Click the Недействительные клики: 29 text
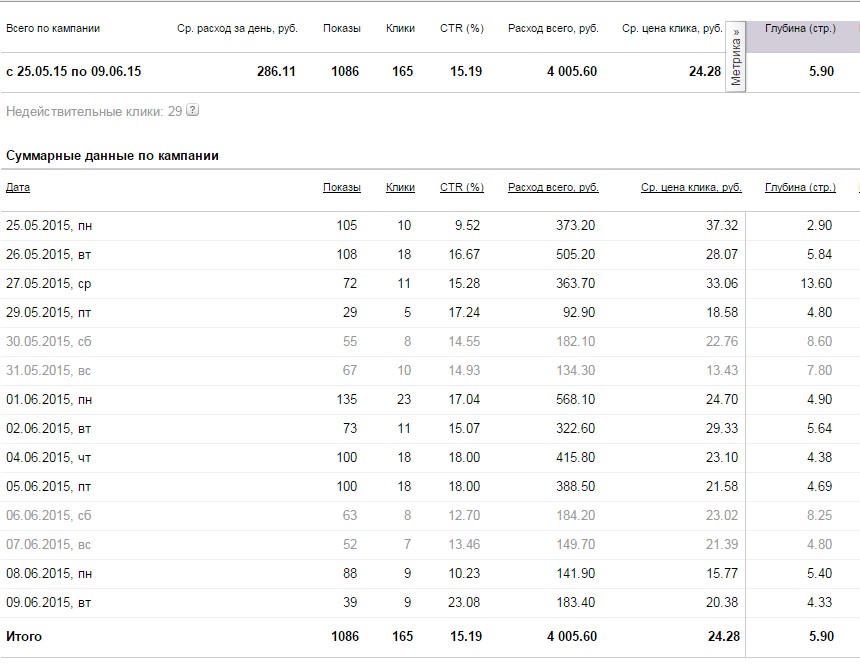The width and height of the screenshot is (860, 667). [x=94, y=112]
